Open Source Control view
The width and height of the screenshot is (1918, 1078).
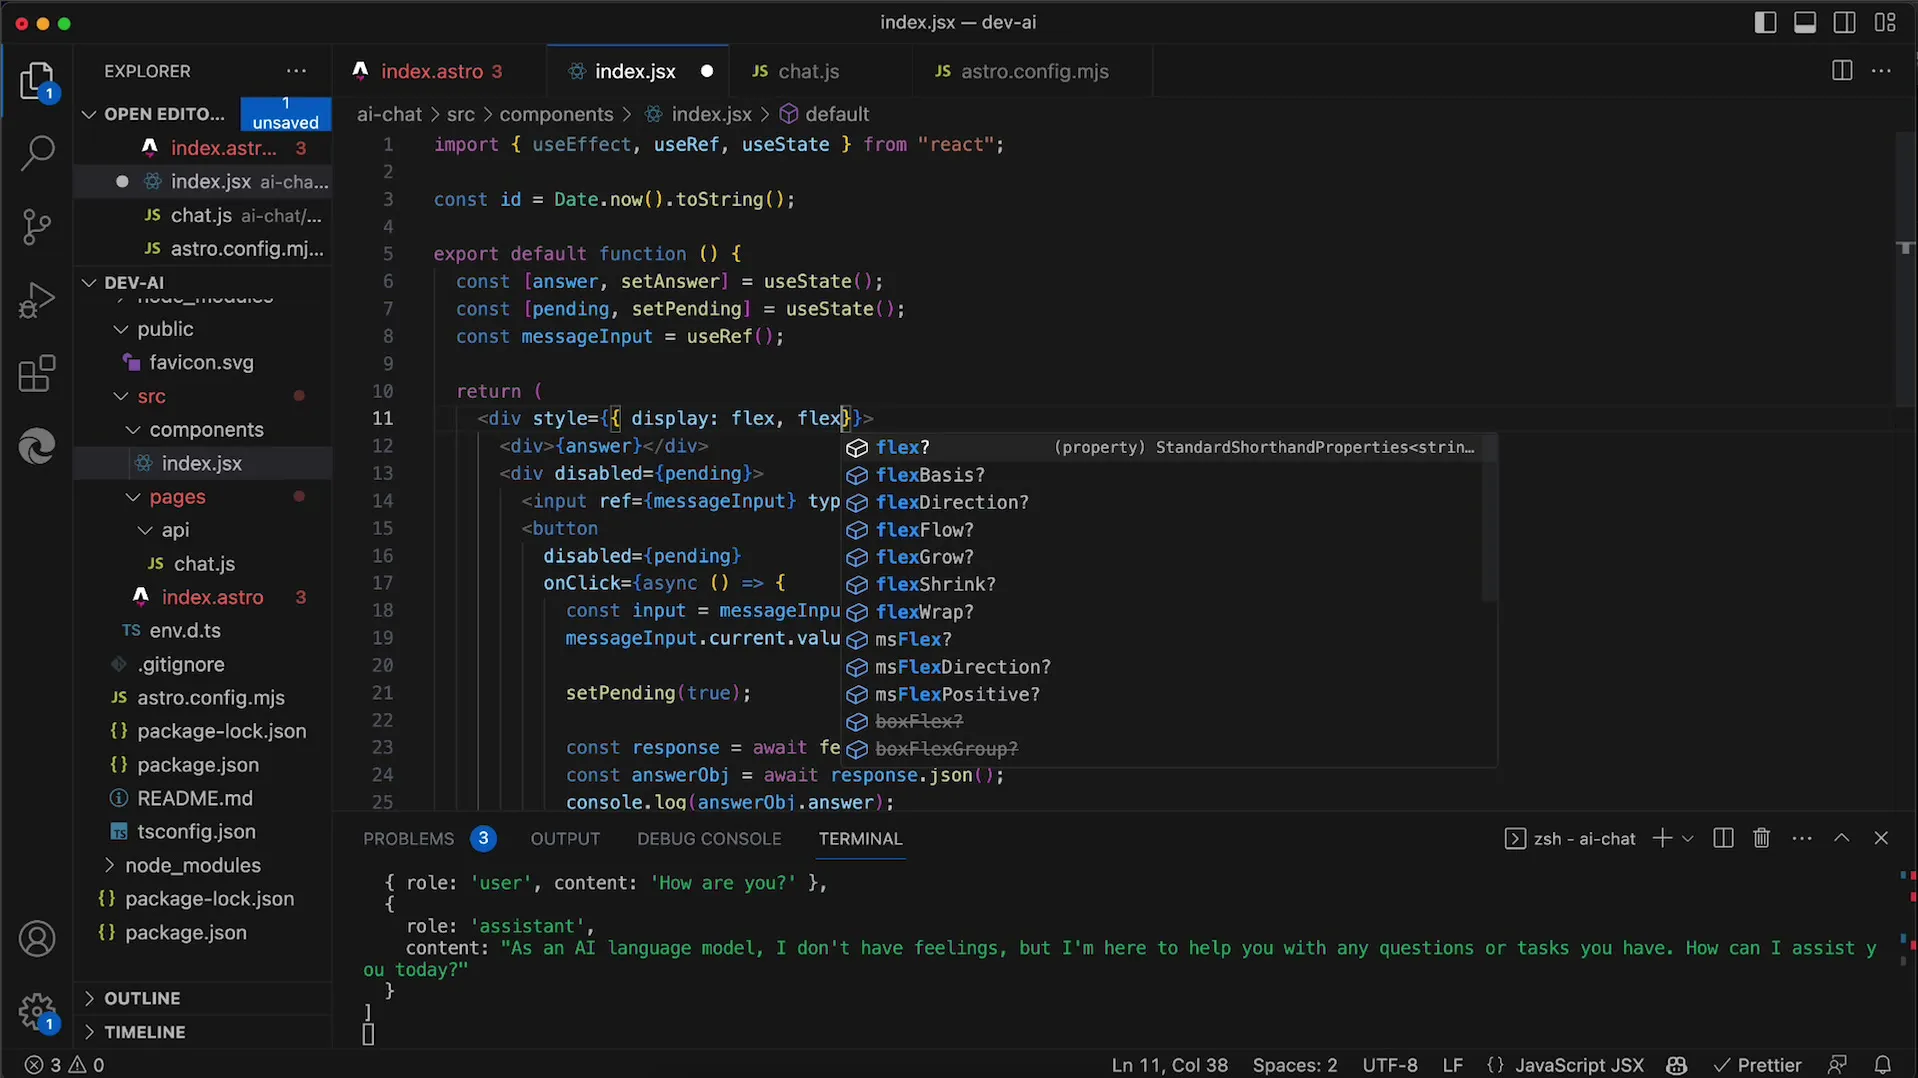tap(37, 227)
